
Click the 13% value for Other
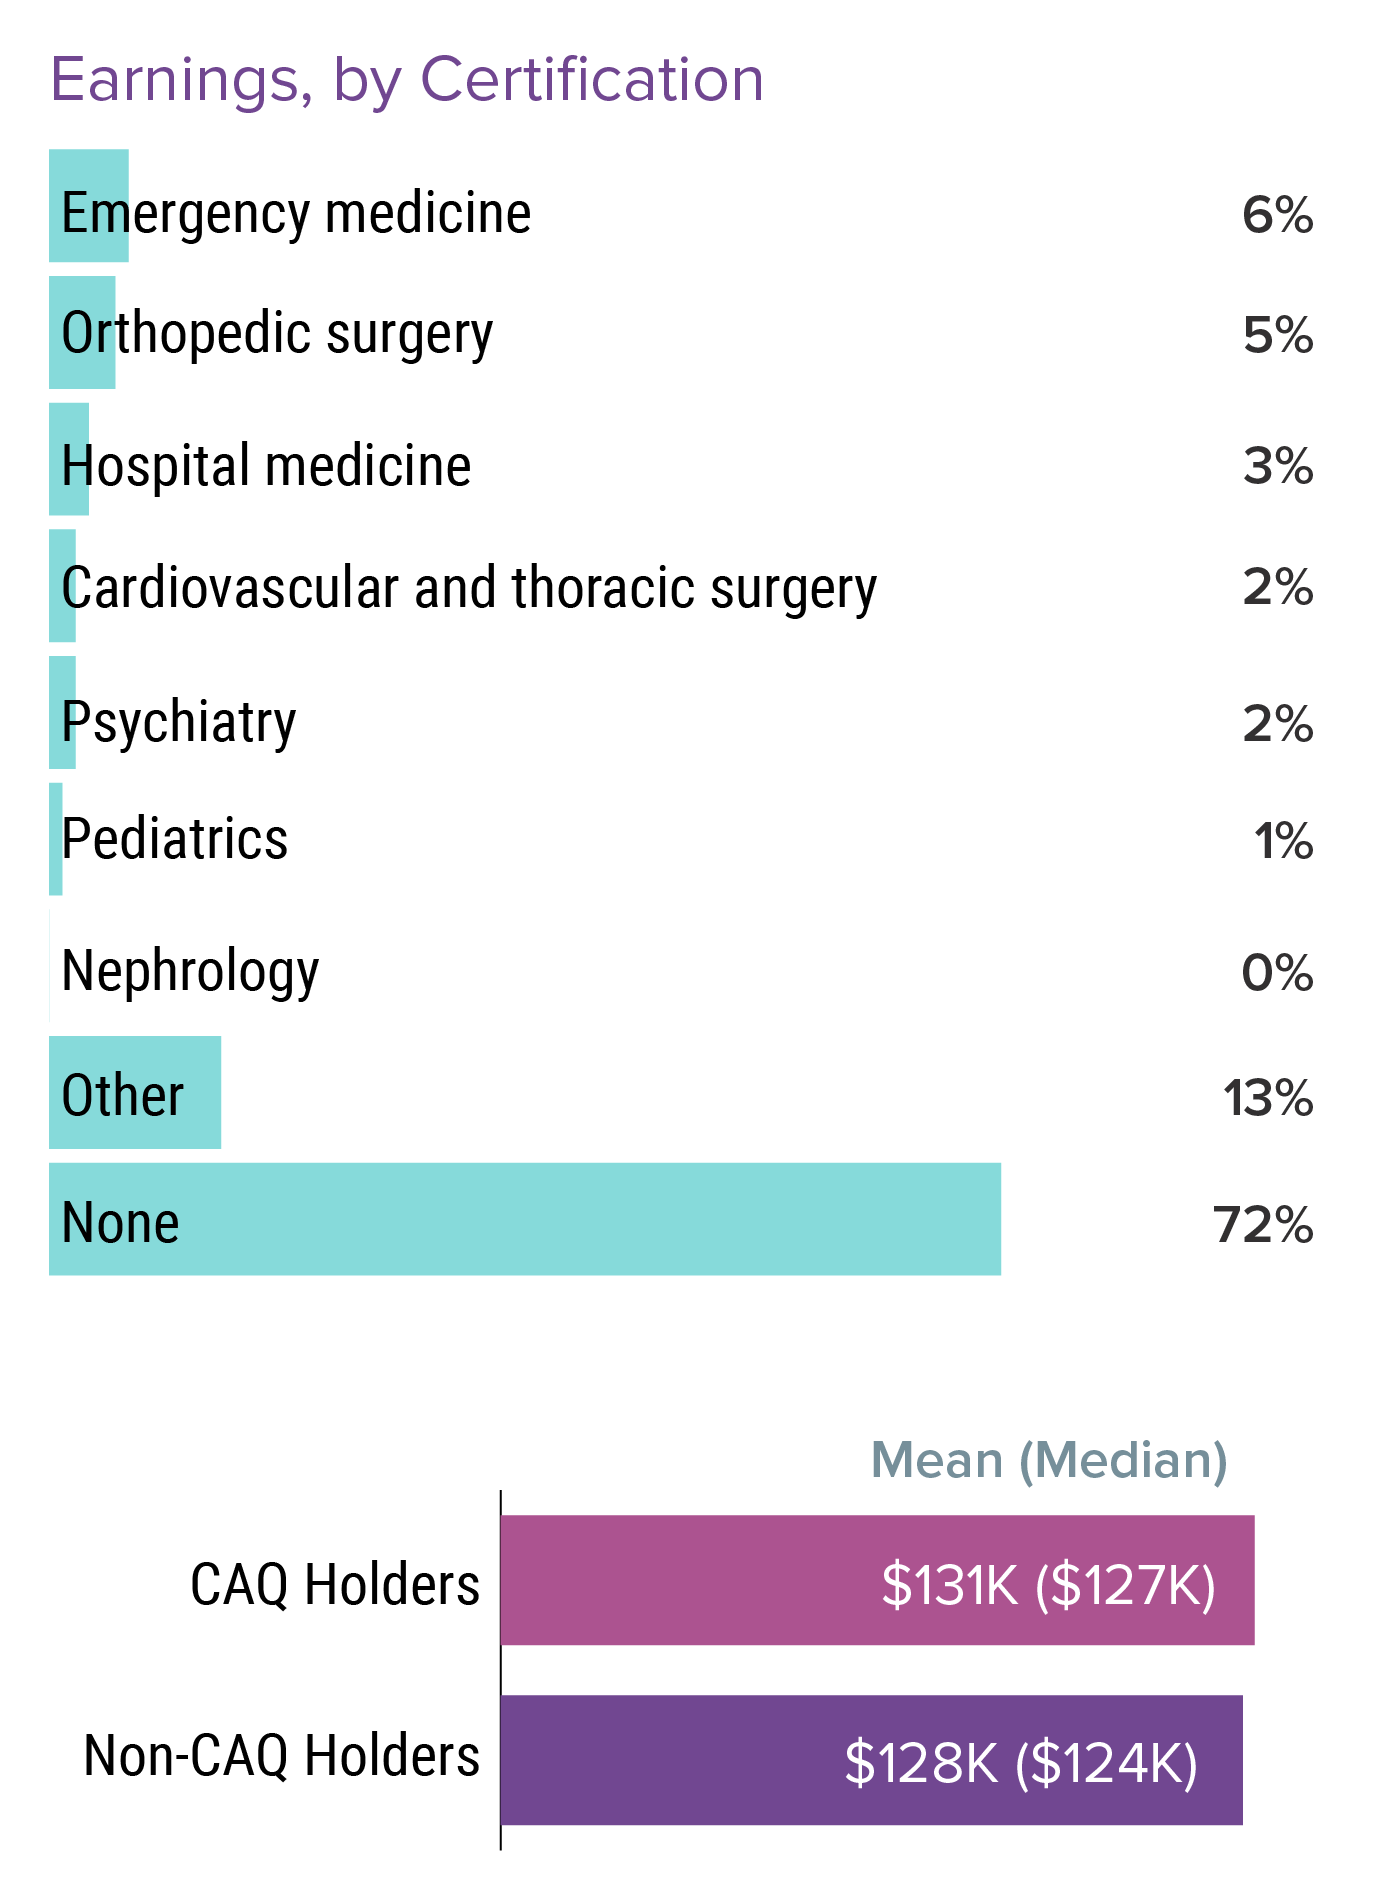pyautogui.click(x=1267, y=1099)
